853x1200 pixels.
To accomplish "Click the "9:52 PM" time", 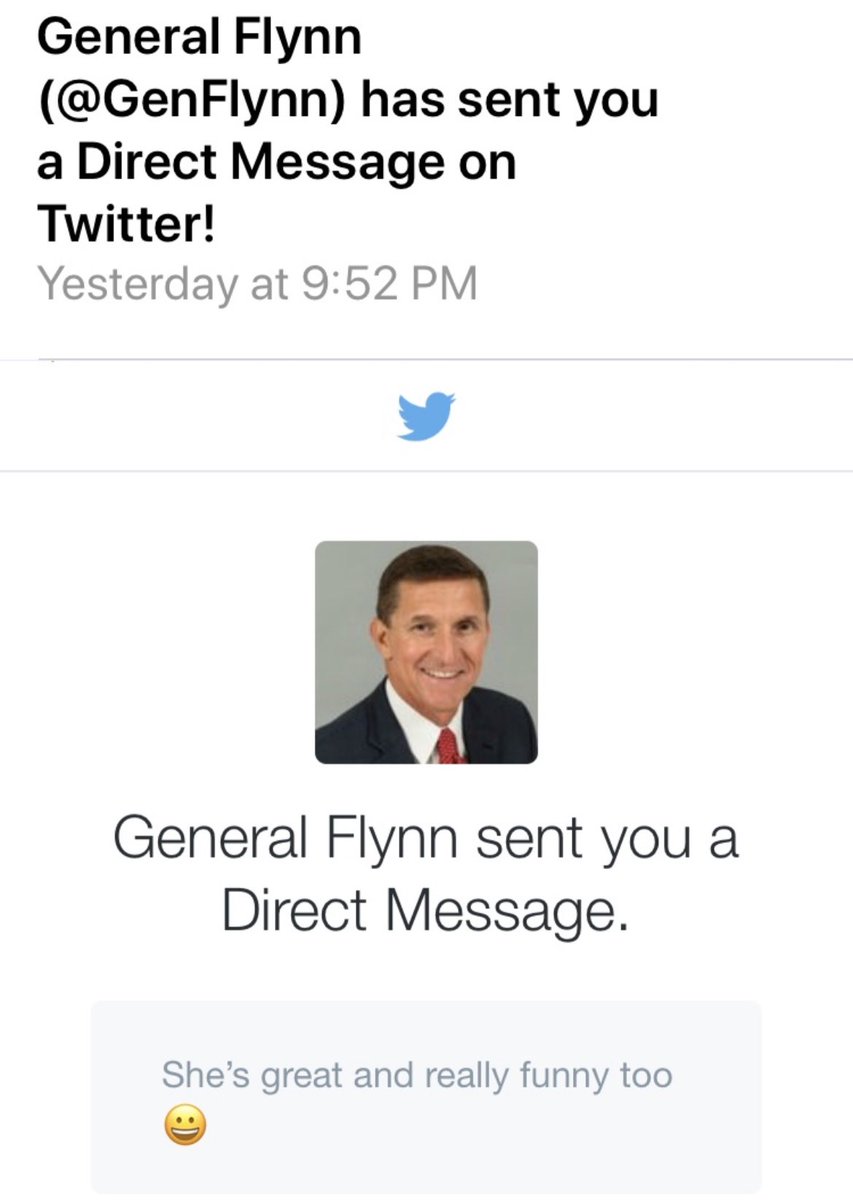I will [389, 283].
